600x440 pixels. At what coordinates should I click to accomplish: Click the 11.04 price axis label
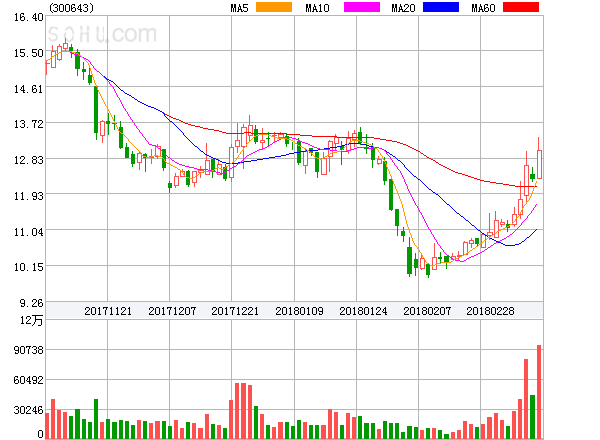tap(29, 232)
